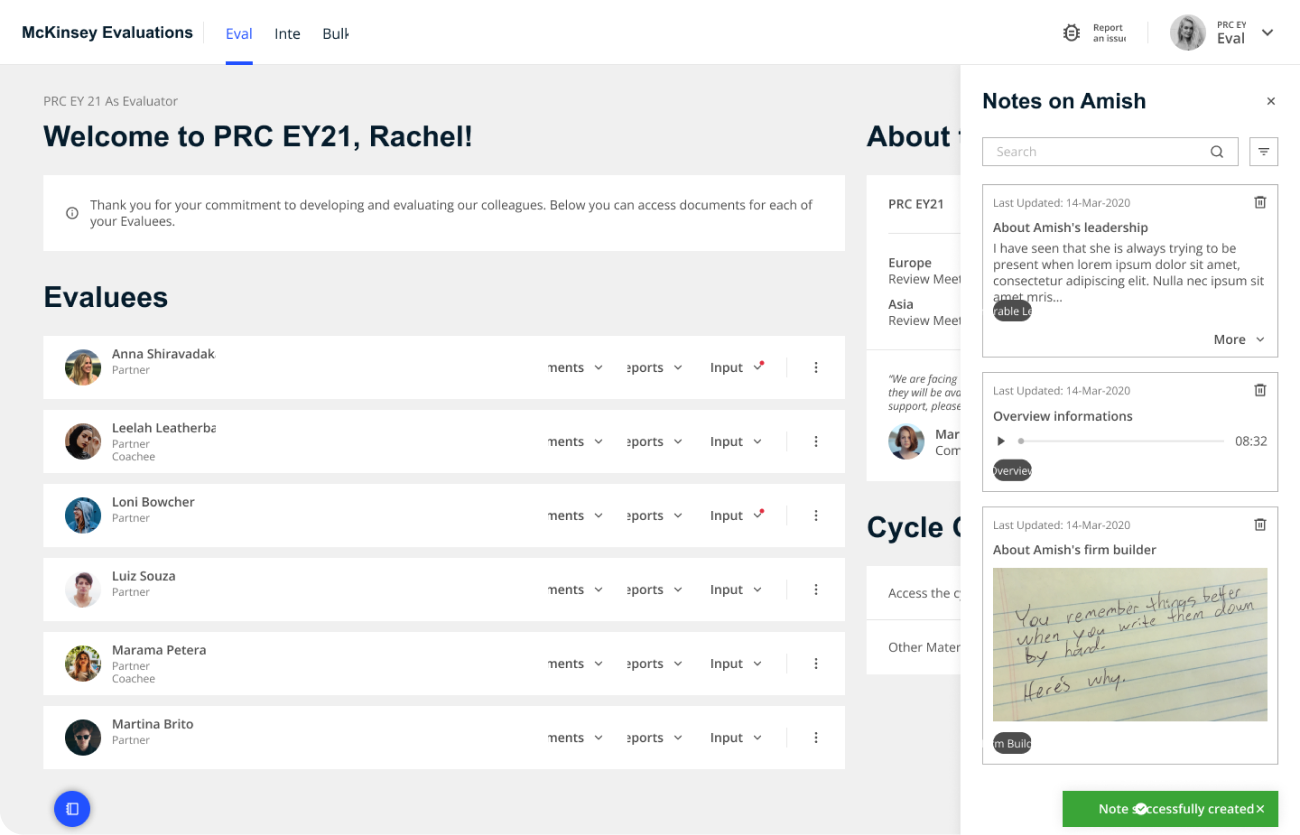
Task: Click the About Amish's firm builder title
Action: click(1074, 550)
